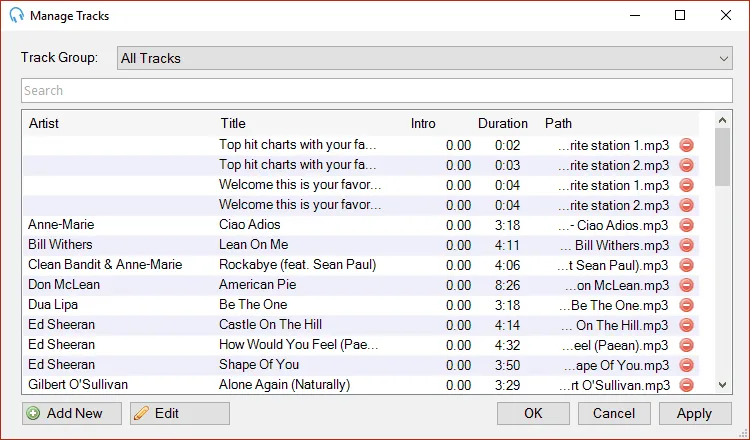The width and height of the screenshot is (750, 440).
Task: Delete the American Pie track
Action: coord(686,285)
